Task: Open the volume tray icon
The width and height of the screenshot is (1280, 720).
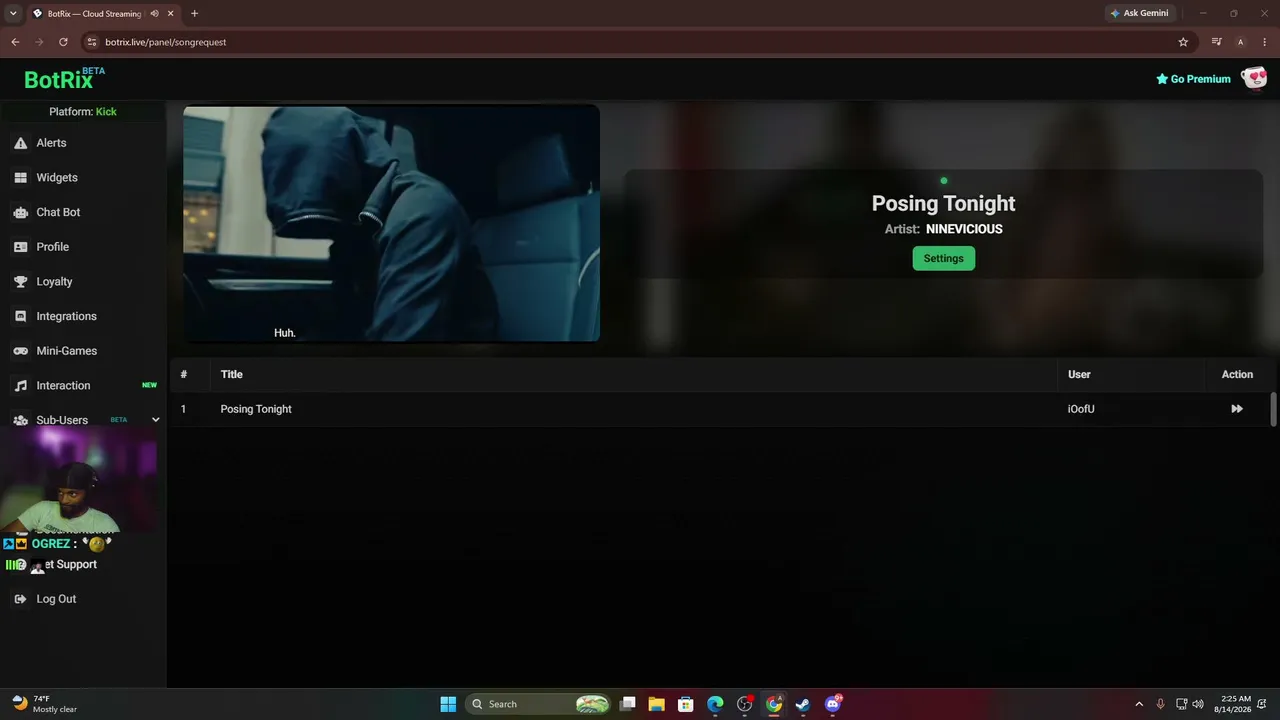Action: tap(1198, 704)
